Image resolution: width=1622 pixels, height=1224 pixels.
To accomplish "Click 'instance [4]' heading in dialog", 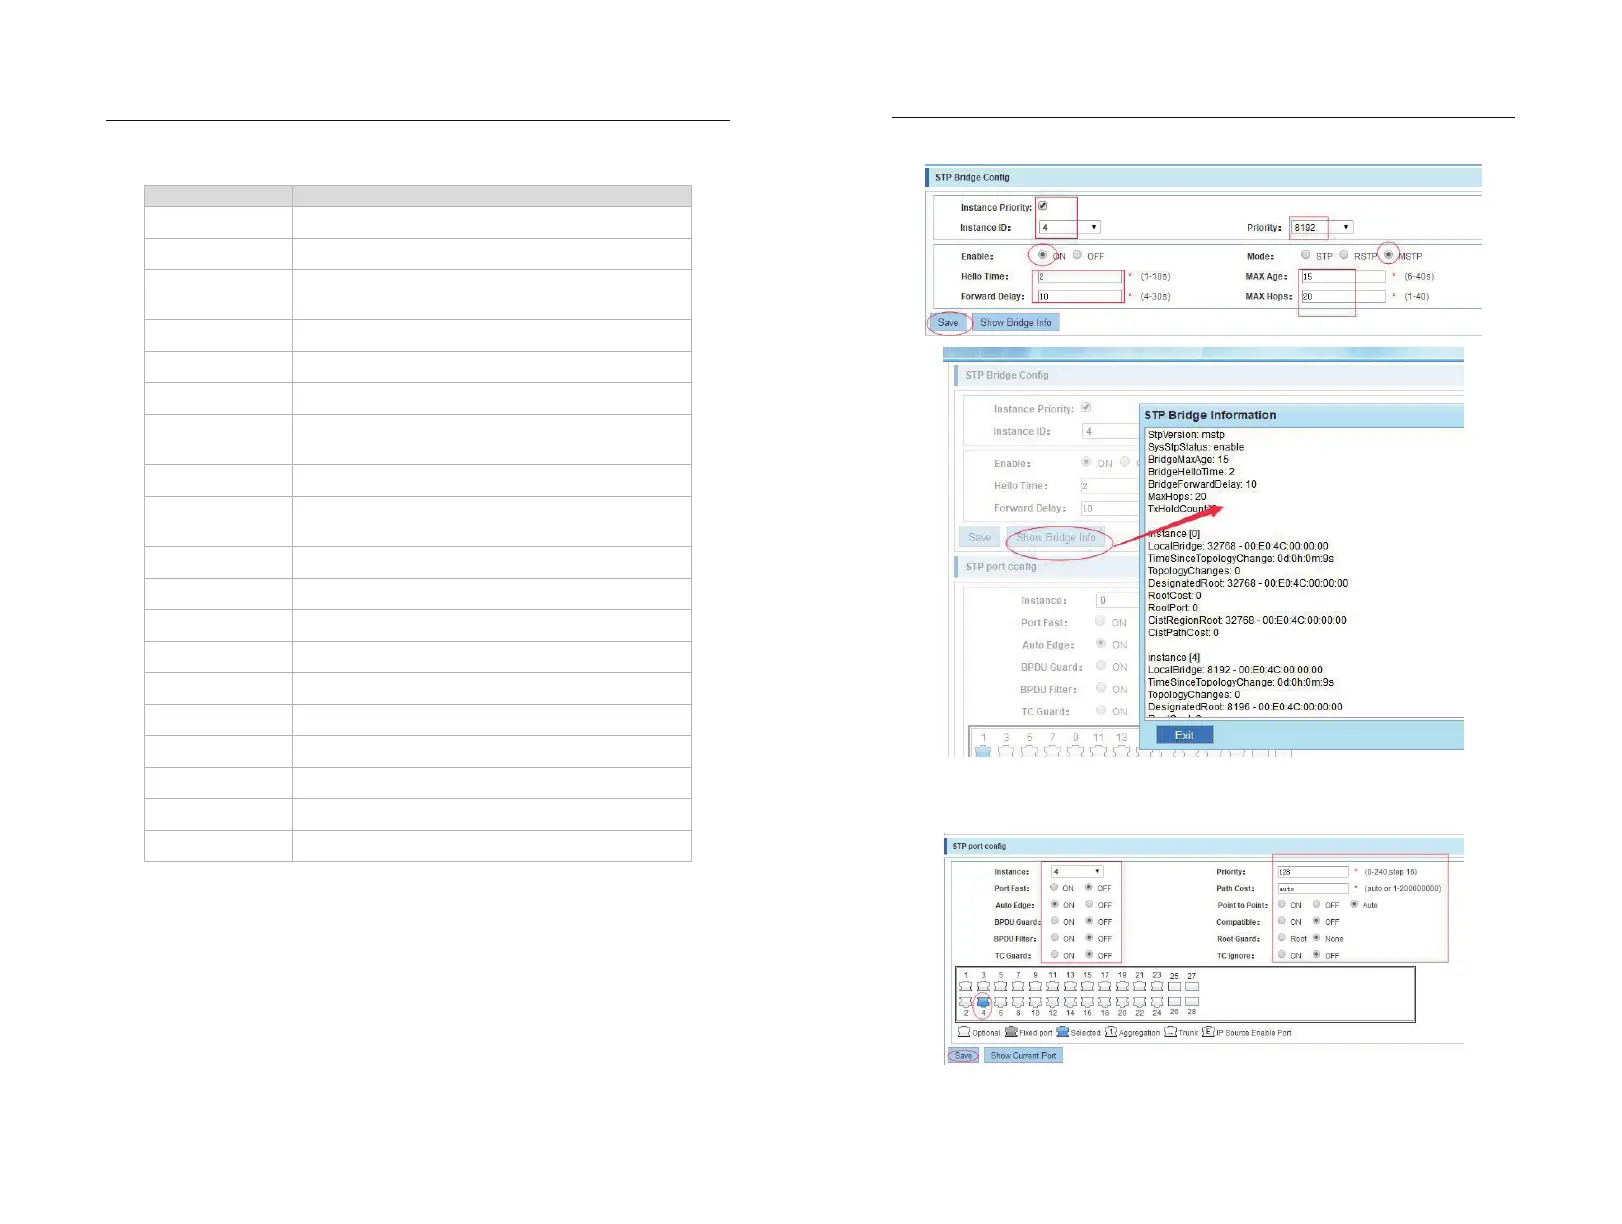I will click(x=1174, y=657).
